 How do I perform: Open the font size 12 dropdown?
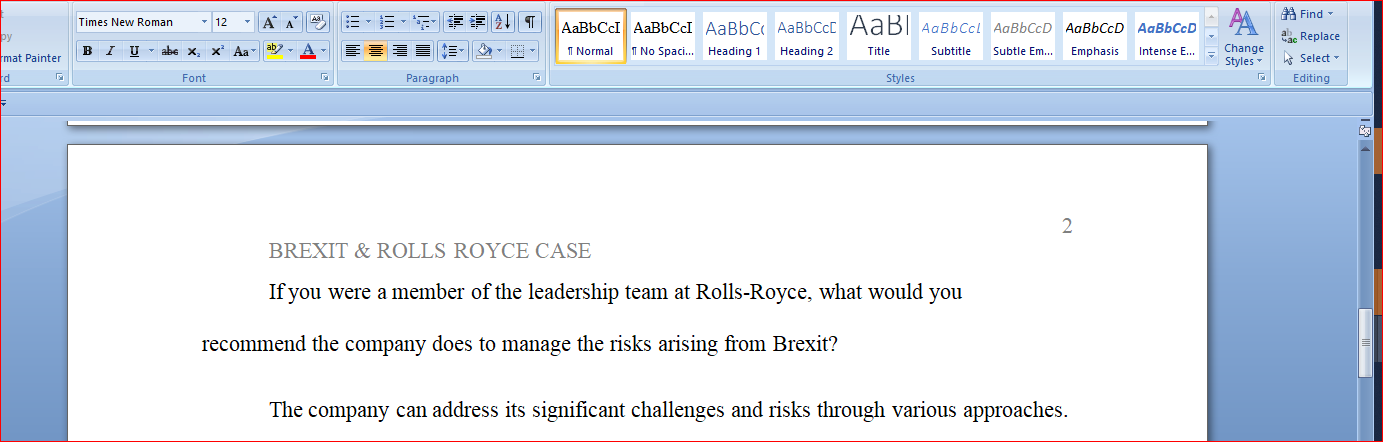coord(248,22)
